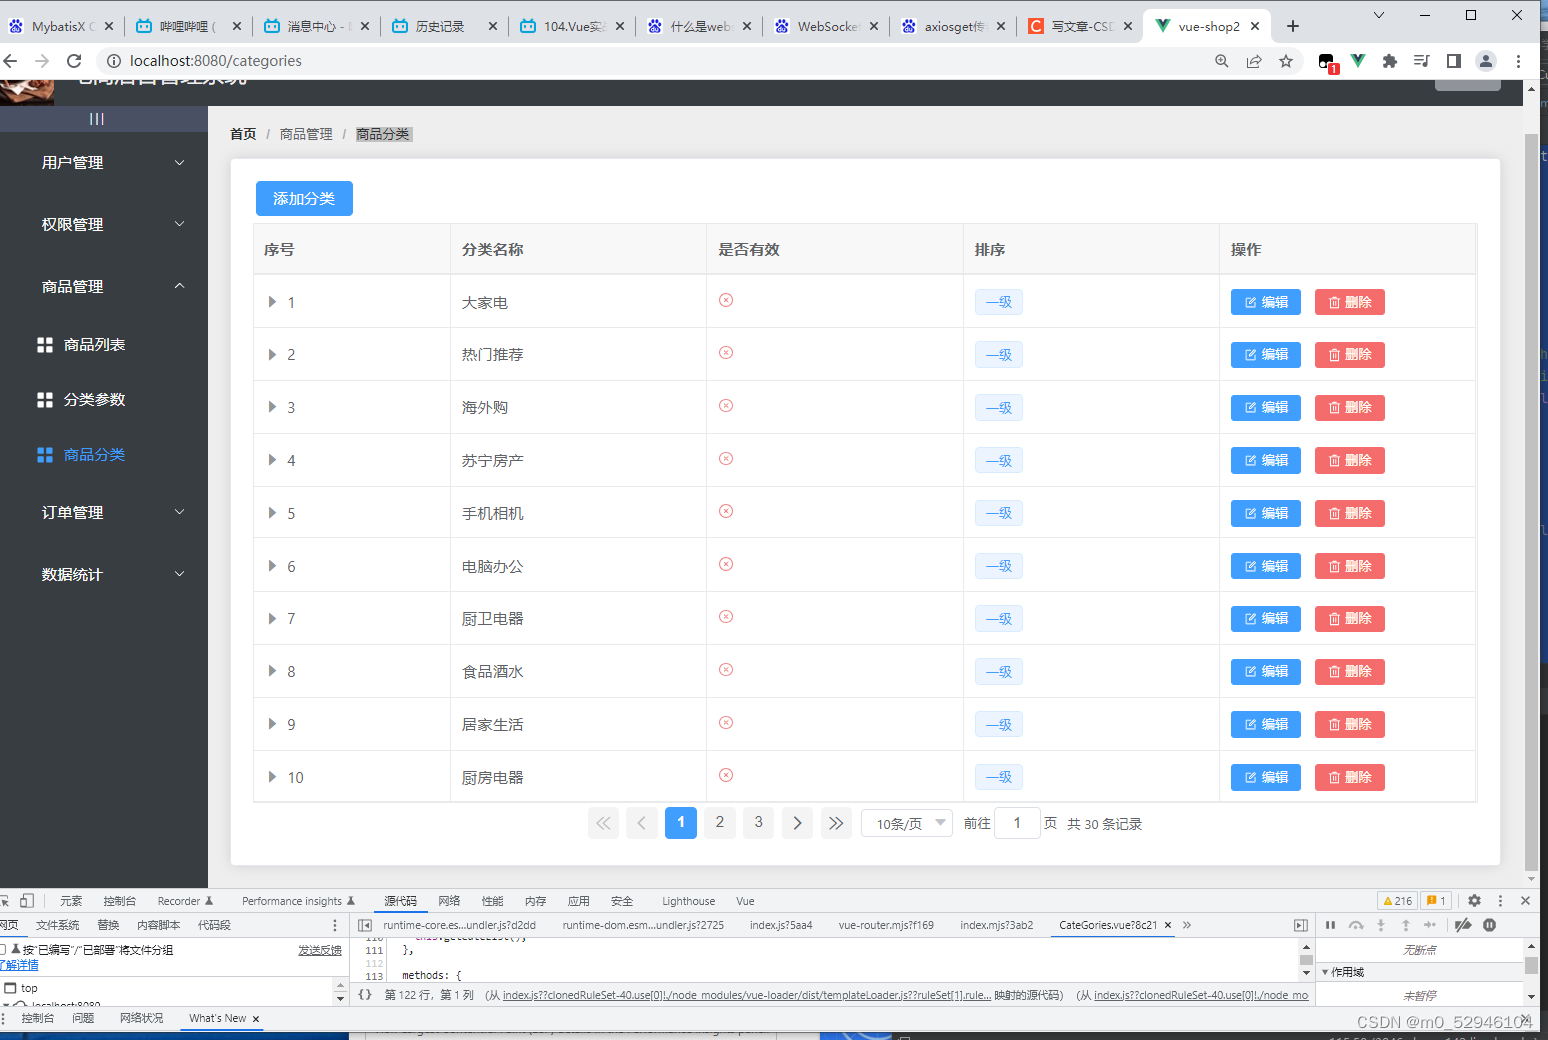The width and height of the screenshot is (1548, 1040).
Task: Switch to the 控制台 DevTools tab
Action: [x=119, y=901]
